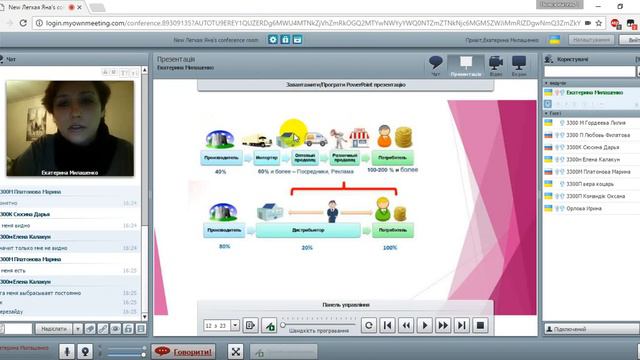Jump to the first slide

tap(387, 325)
